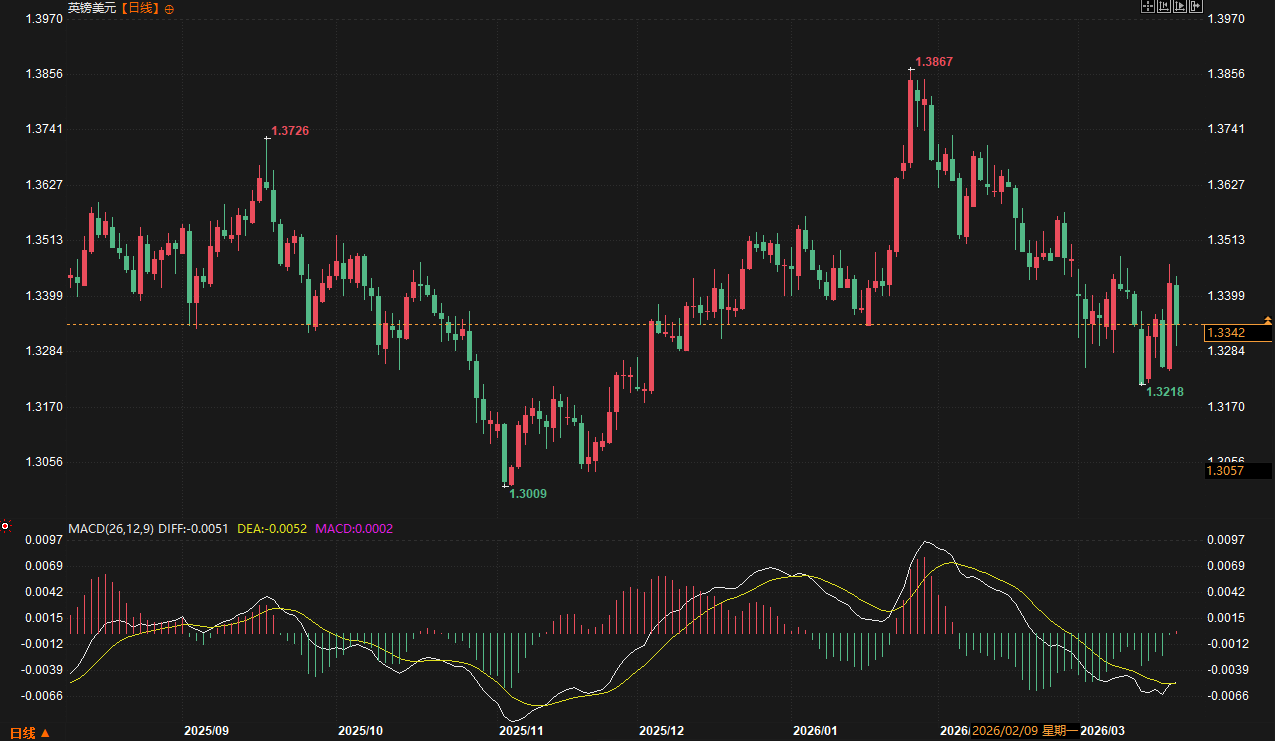Click the 2025/12 time axis label
Screen dimensions: 1275x741
pyautogui.click(x=661, y=731)
